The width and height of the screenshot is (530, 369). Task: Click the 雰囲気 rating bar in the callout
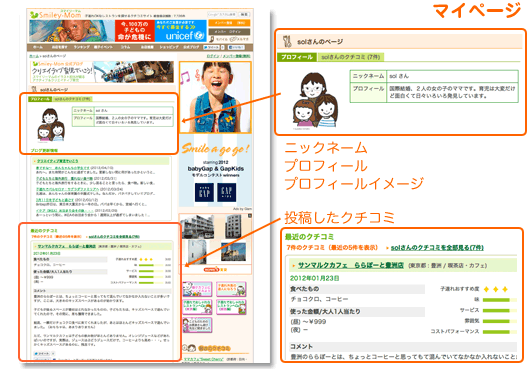[500, 321]
